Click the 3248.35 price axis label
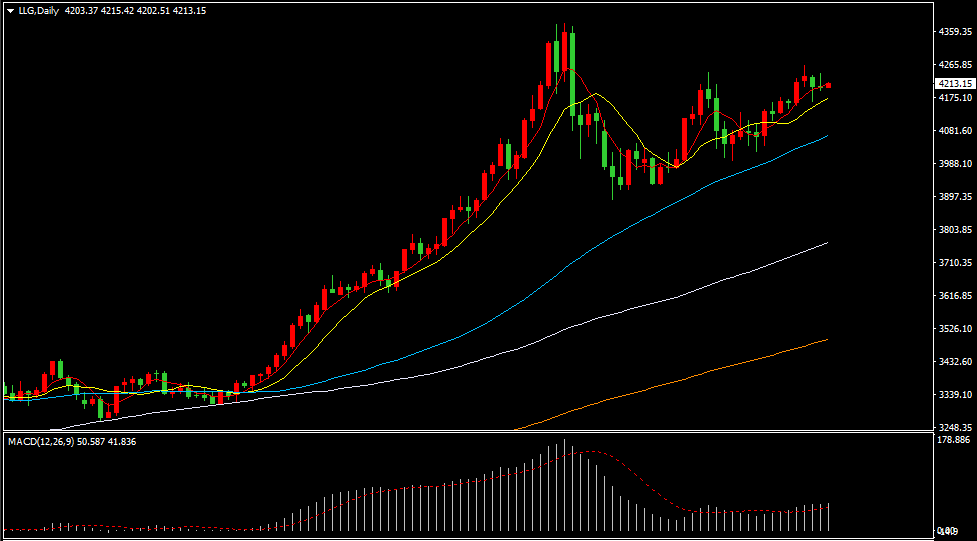The image size is (977, 541). (x=955, y=428)
